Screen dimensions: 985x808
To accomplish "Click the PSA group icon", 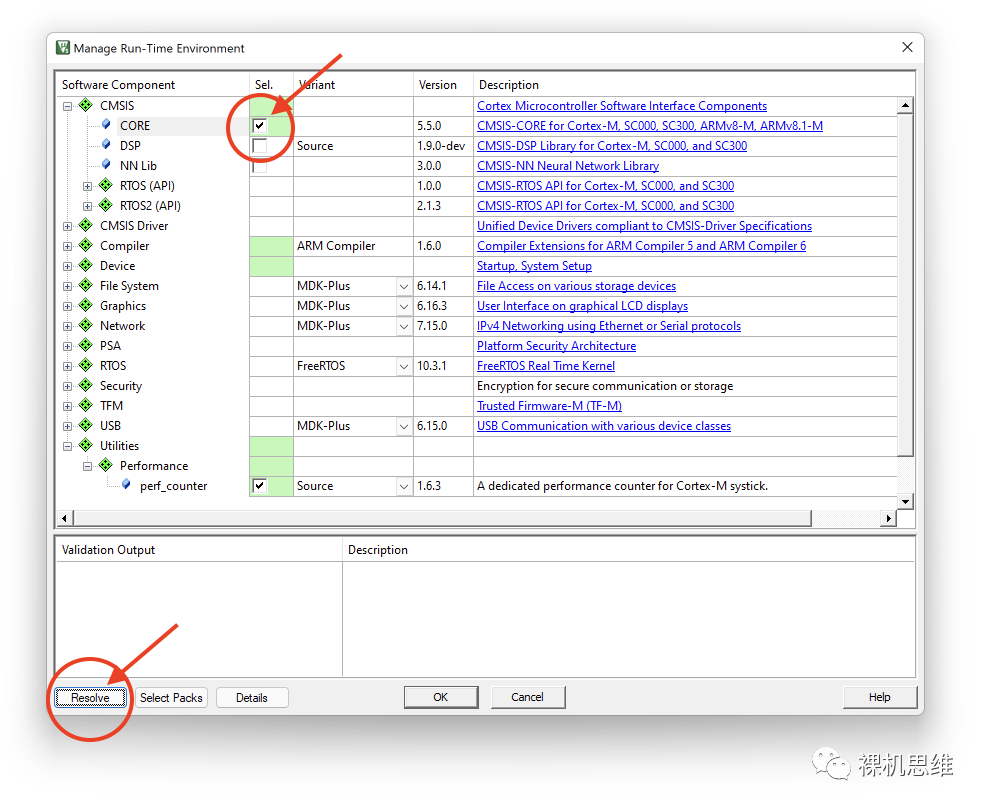I will pyautogui.click(x=85, y=345).
